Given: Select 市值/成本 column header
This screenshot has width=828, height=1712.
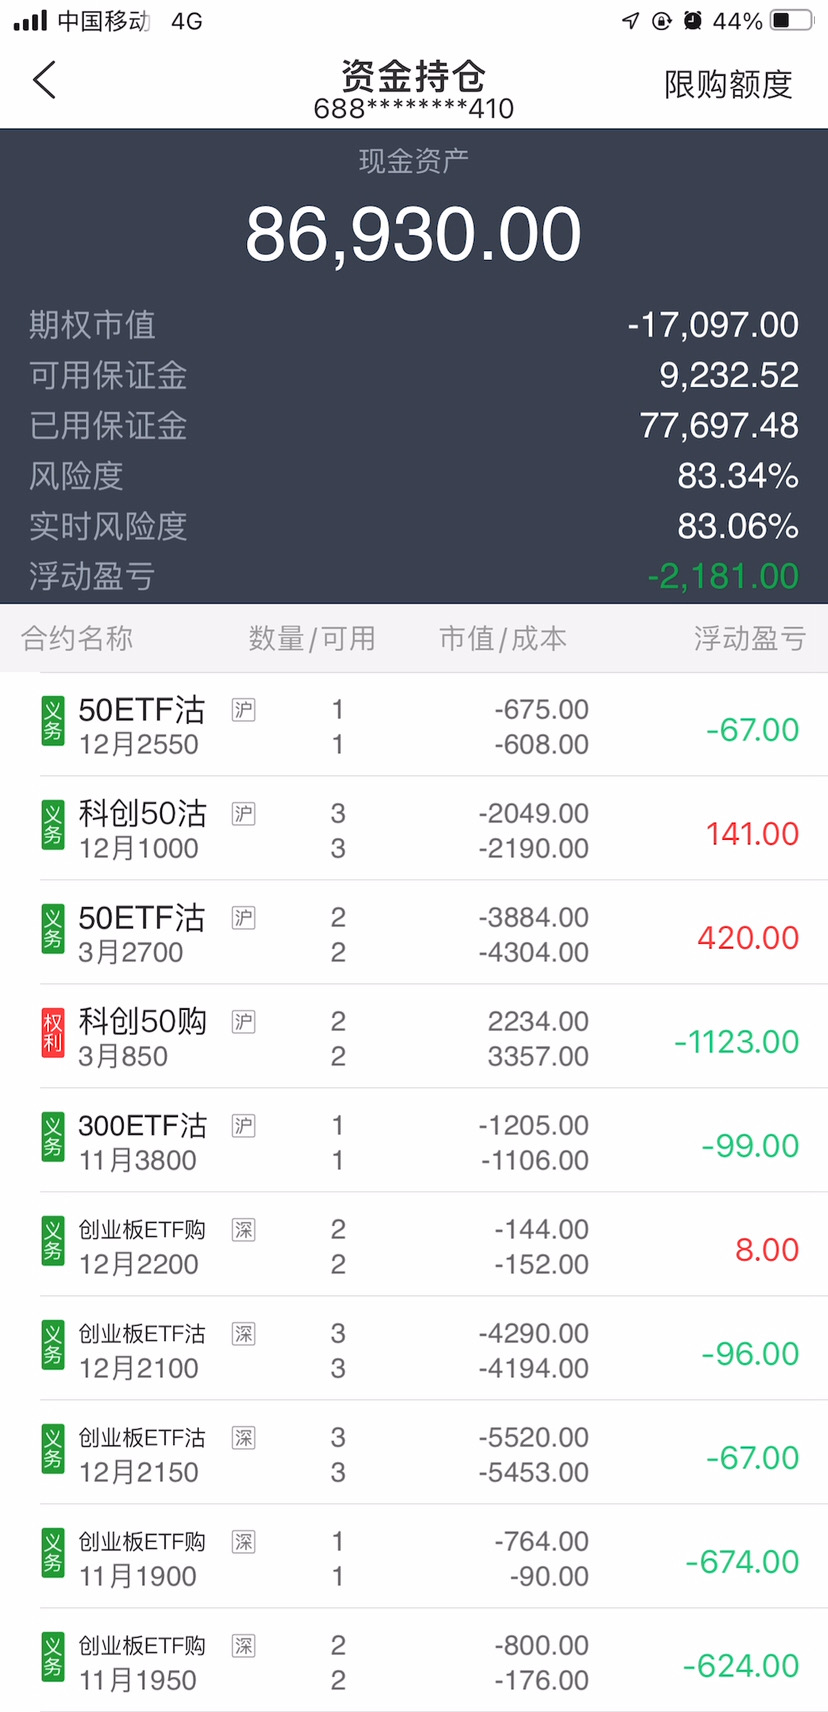Looking at the screenshot, I should click(x=503, y=638).
